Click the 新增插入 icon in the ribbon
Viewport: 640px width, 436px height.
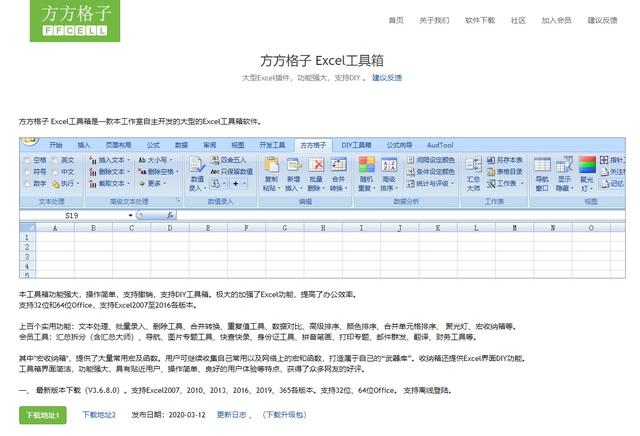coord(293,165)
